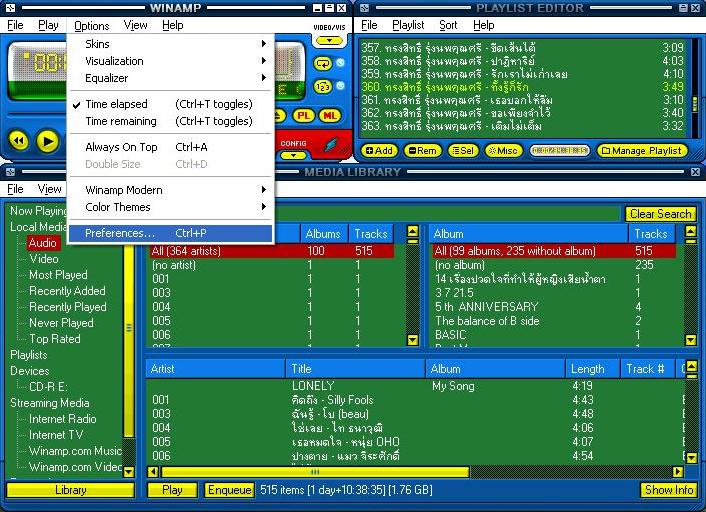Open the Media Library File menu

click(15, 189)
